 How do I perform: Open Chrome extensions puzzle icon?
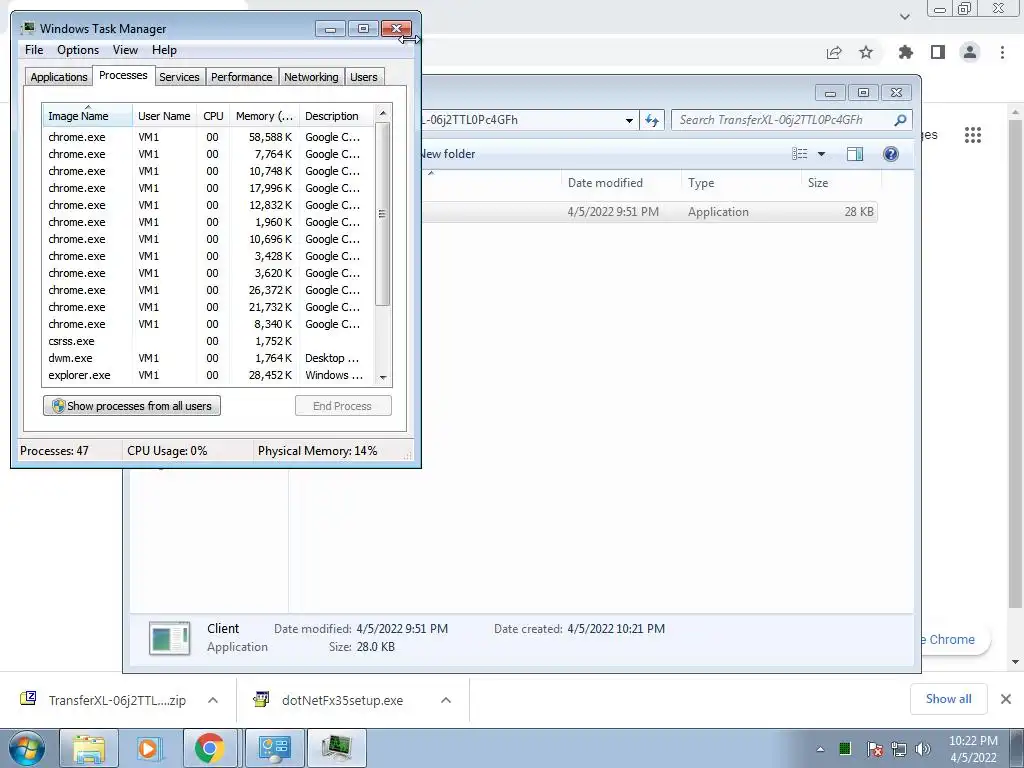coord(906,52)
